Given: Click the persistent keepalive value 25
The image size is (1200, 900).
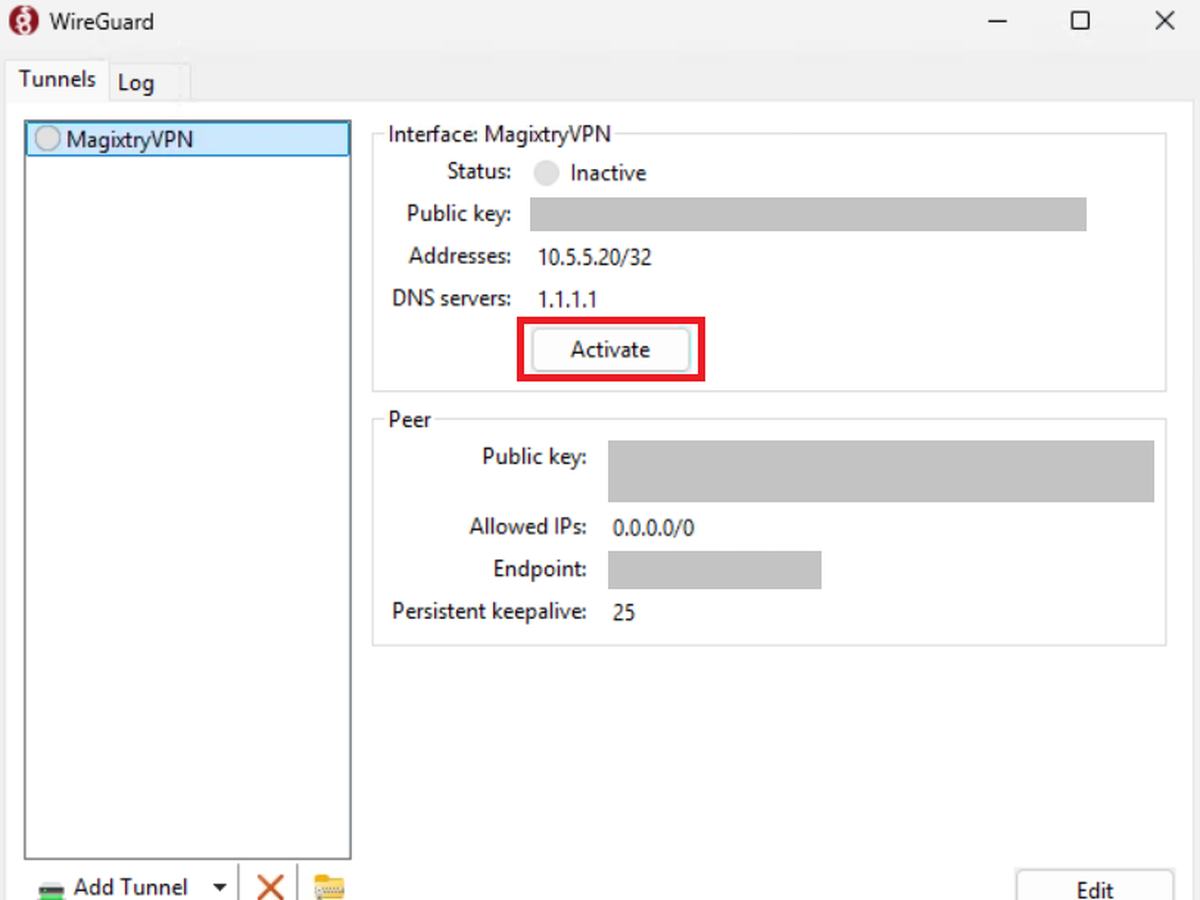Looking at the screenshot, I should 624,612.
